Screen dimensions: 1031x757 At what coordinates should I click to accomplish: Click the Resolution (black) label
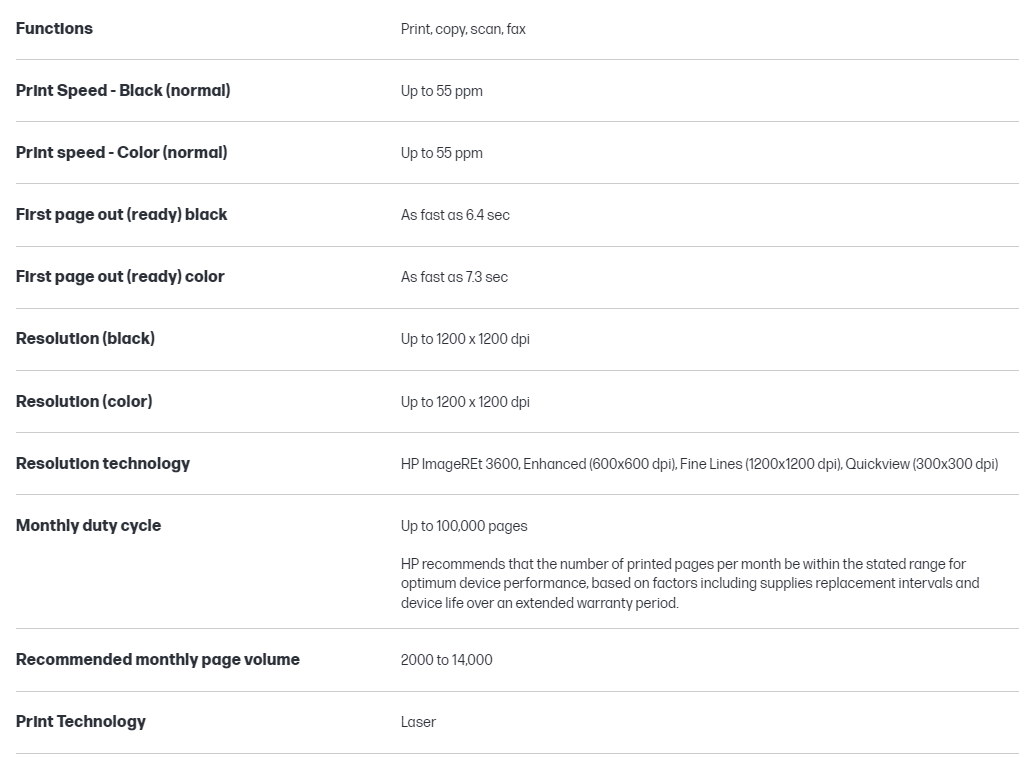85,339
